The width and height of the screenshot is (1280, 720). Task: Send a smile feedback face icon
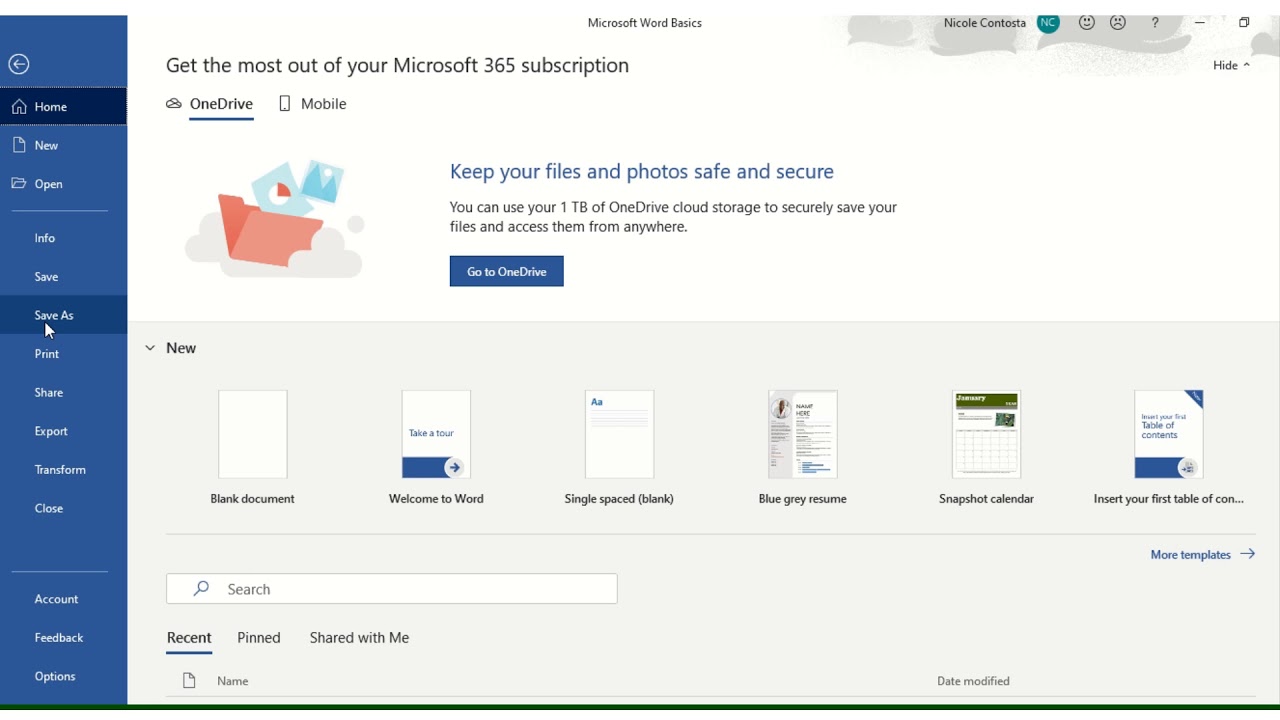click(x=1087, y=23)
